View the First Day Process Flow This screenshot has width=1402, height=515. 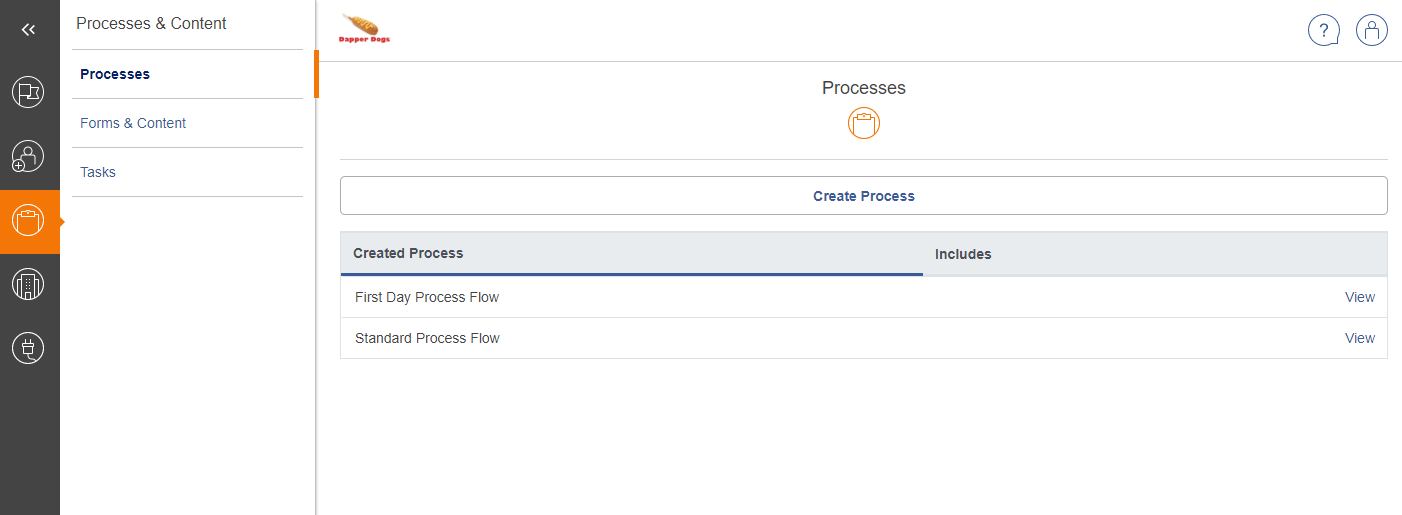[x=1359, y=297]
